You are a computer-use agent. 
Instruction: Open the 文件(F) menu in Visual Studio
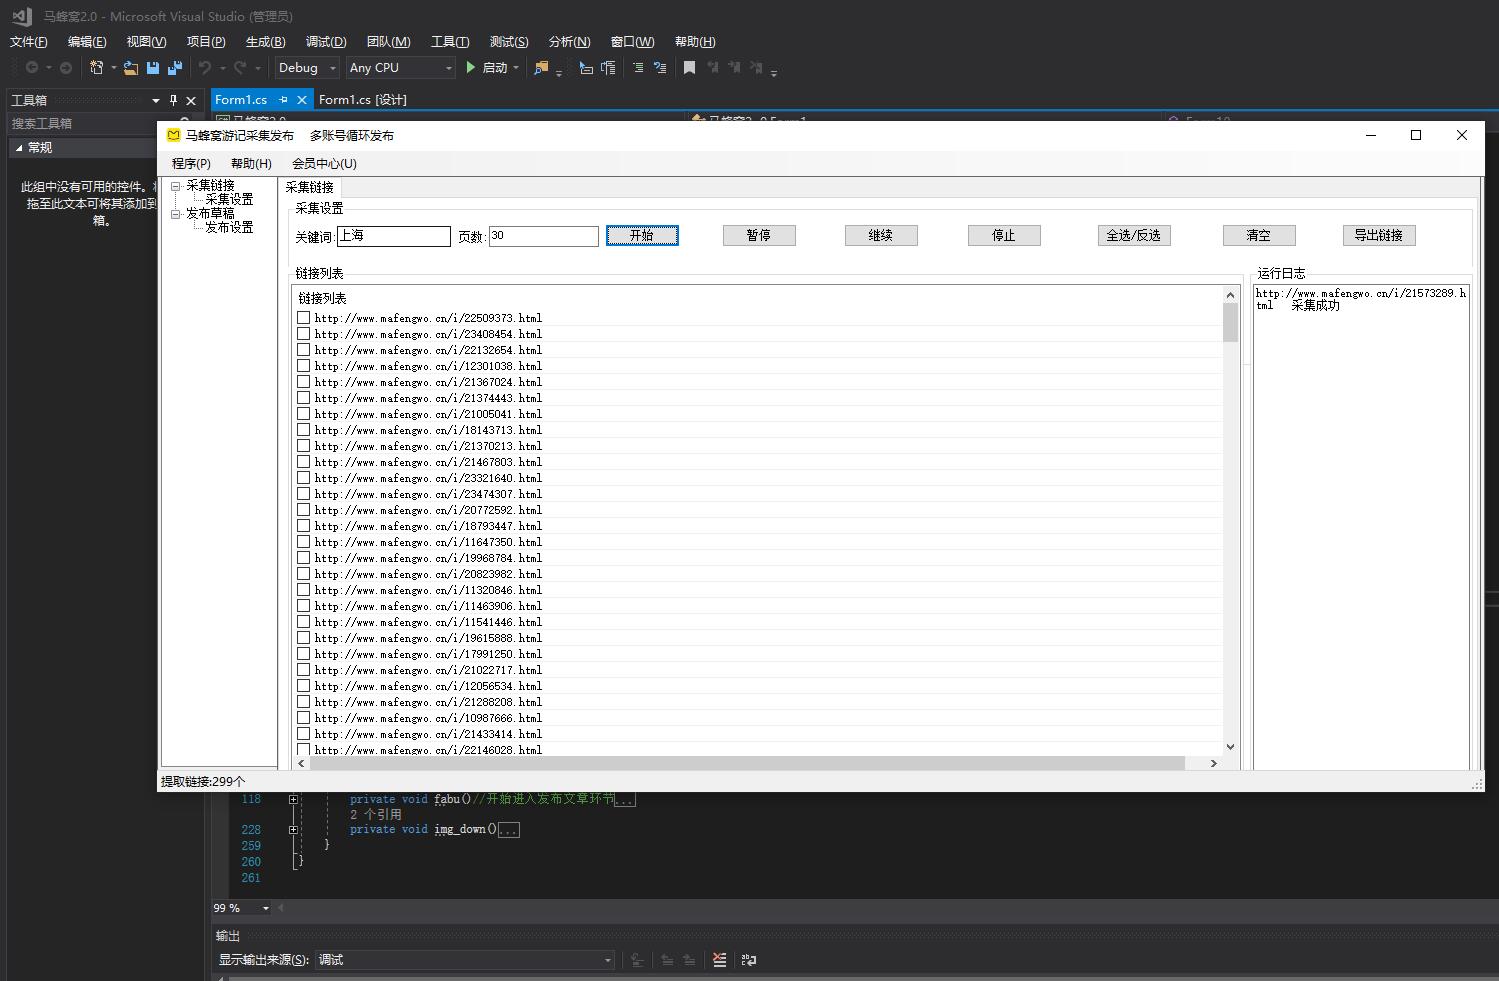coord(28,41)
